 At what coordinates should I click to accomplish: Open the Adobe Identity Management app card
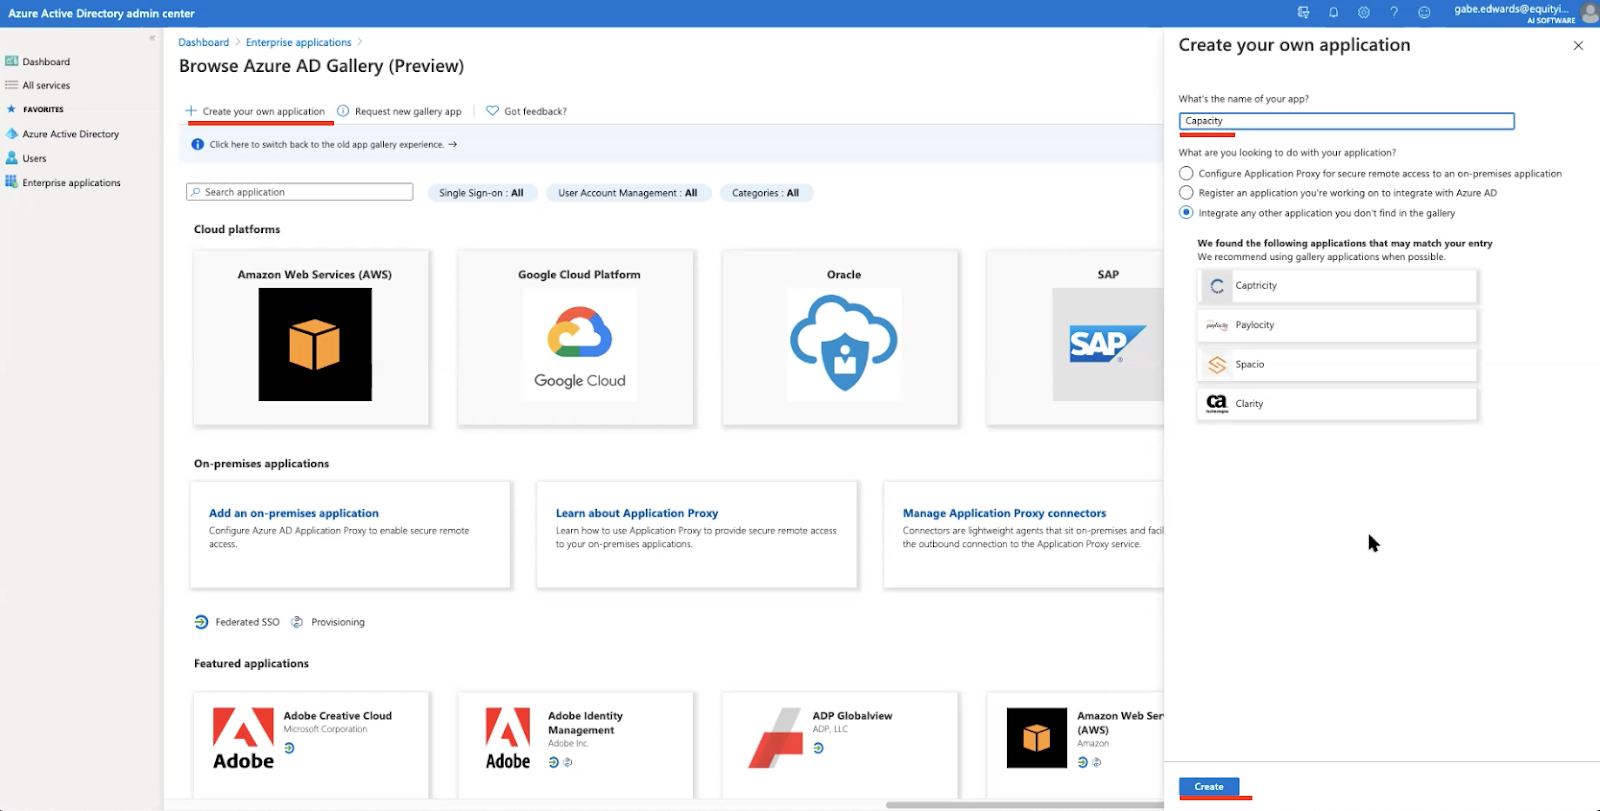(x=576, y=745)
